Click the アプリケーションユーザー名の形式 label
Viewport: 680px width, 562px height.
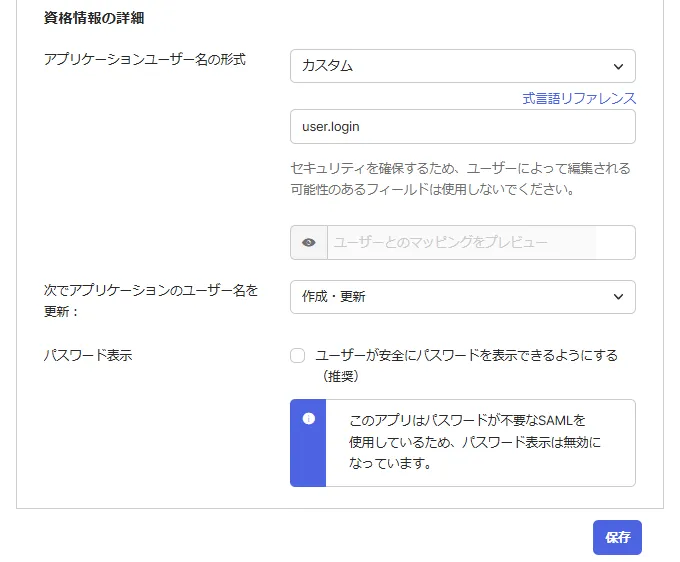(x=145, y=59)
